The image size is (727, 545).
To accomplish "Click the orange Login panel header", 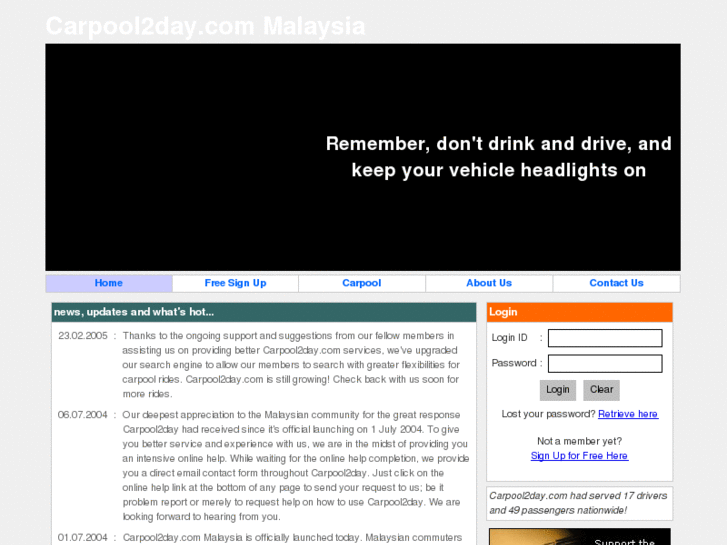I will pos(580,312).
